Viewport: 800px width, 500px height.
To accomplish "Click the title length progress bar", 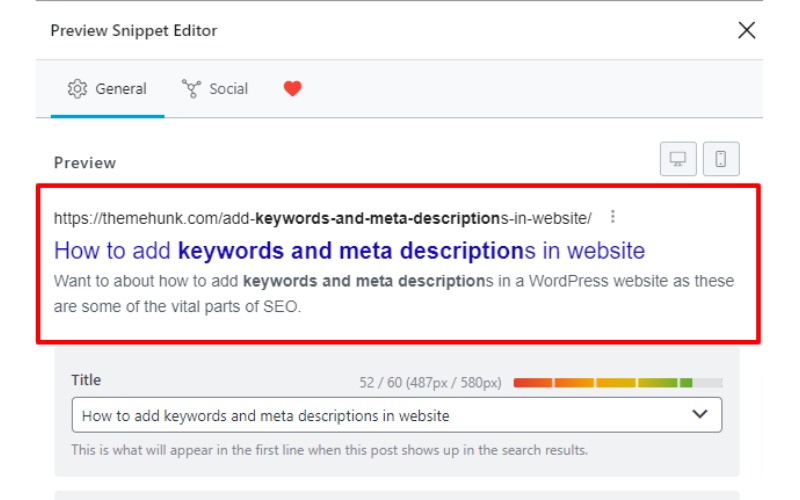I will point(618,383).
